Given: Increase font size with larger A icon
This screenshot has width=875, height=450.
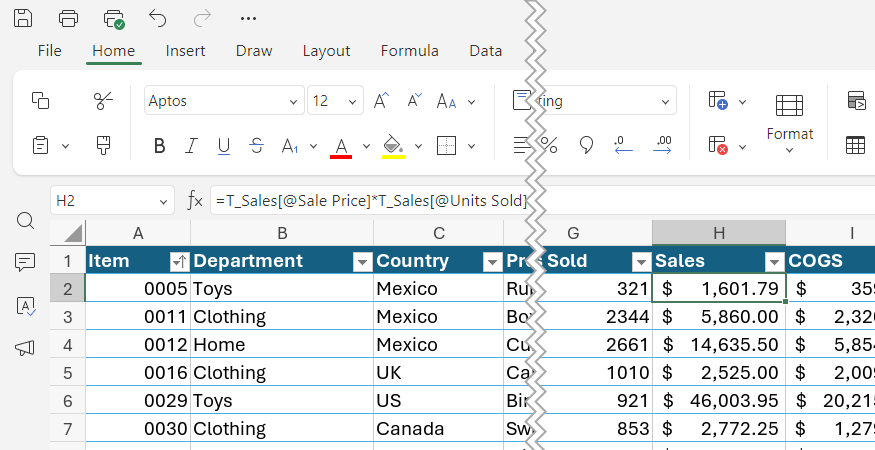Looking at the screenshot, I should pos(382,100).
